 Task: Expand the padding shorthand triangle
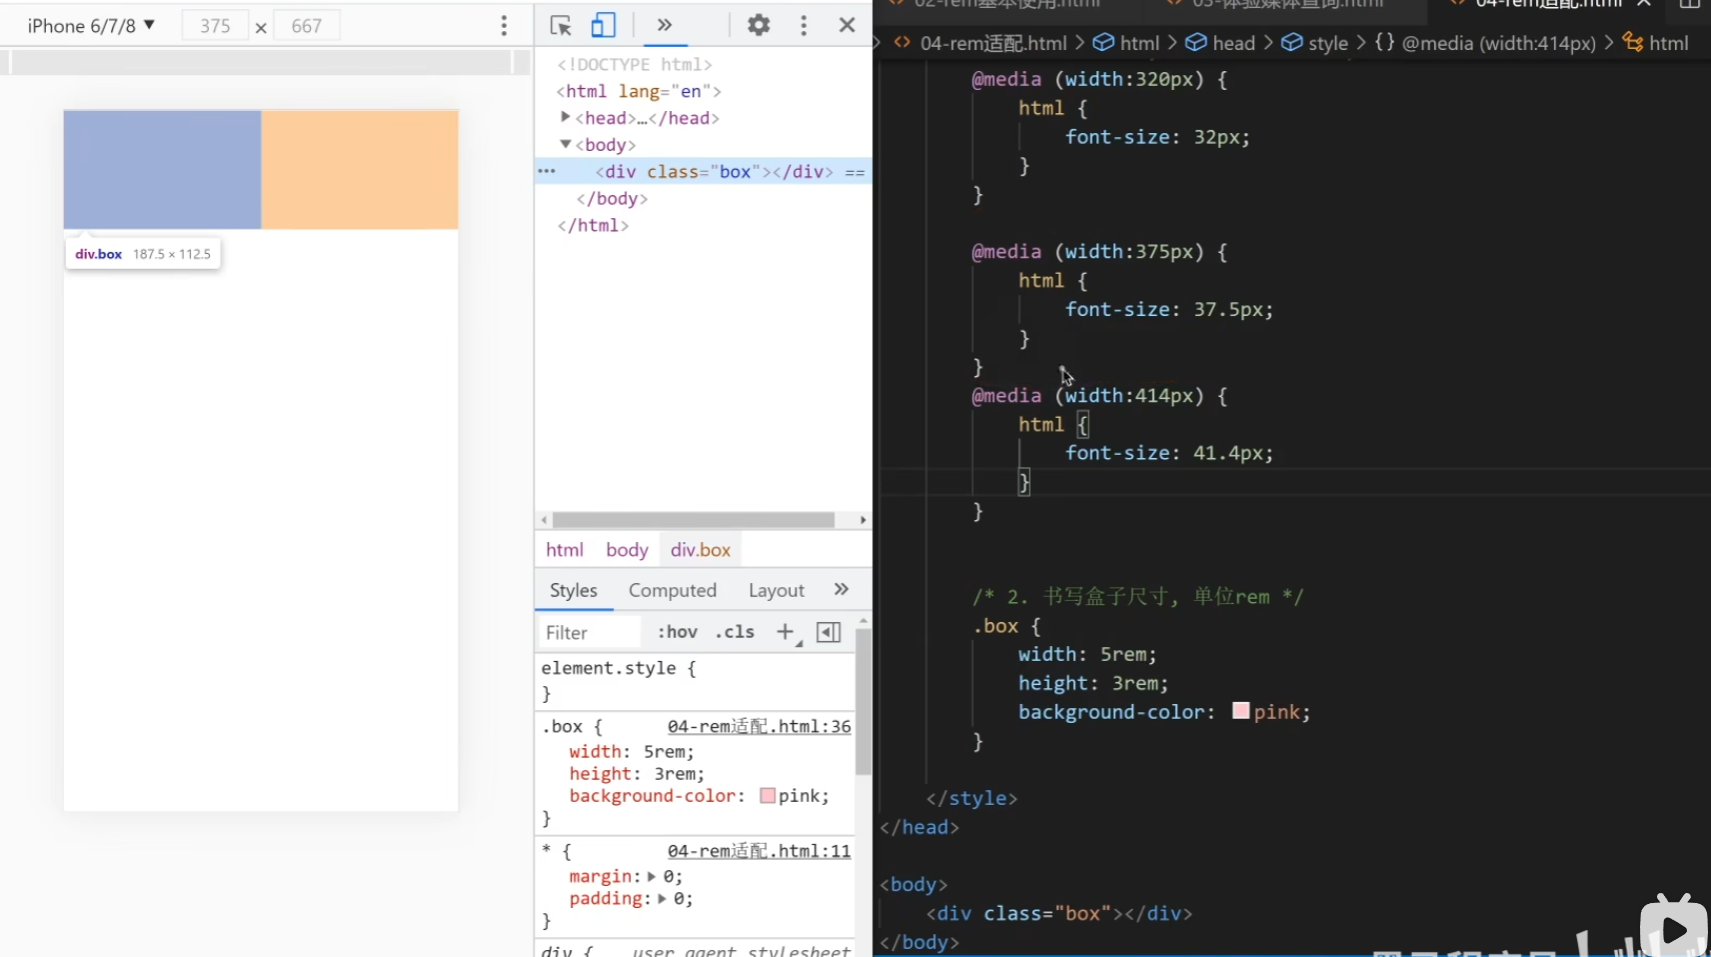point(661,898)
